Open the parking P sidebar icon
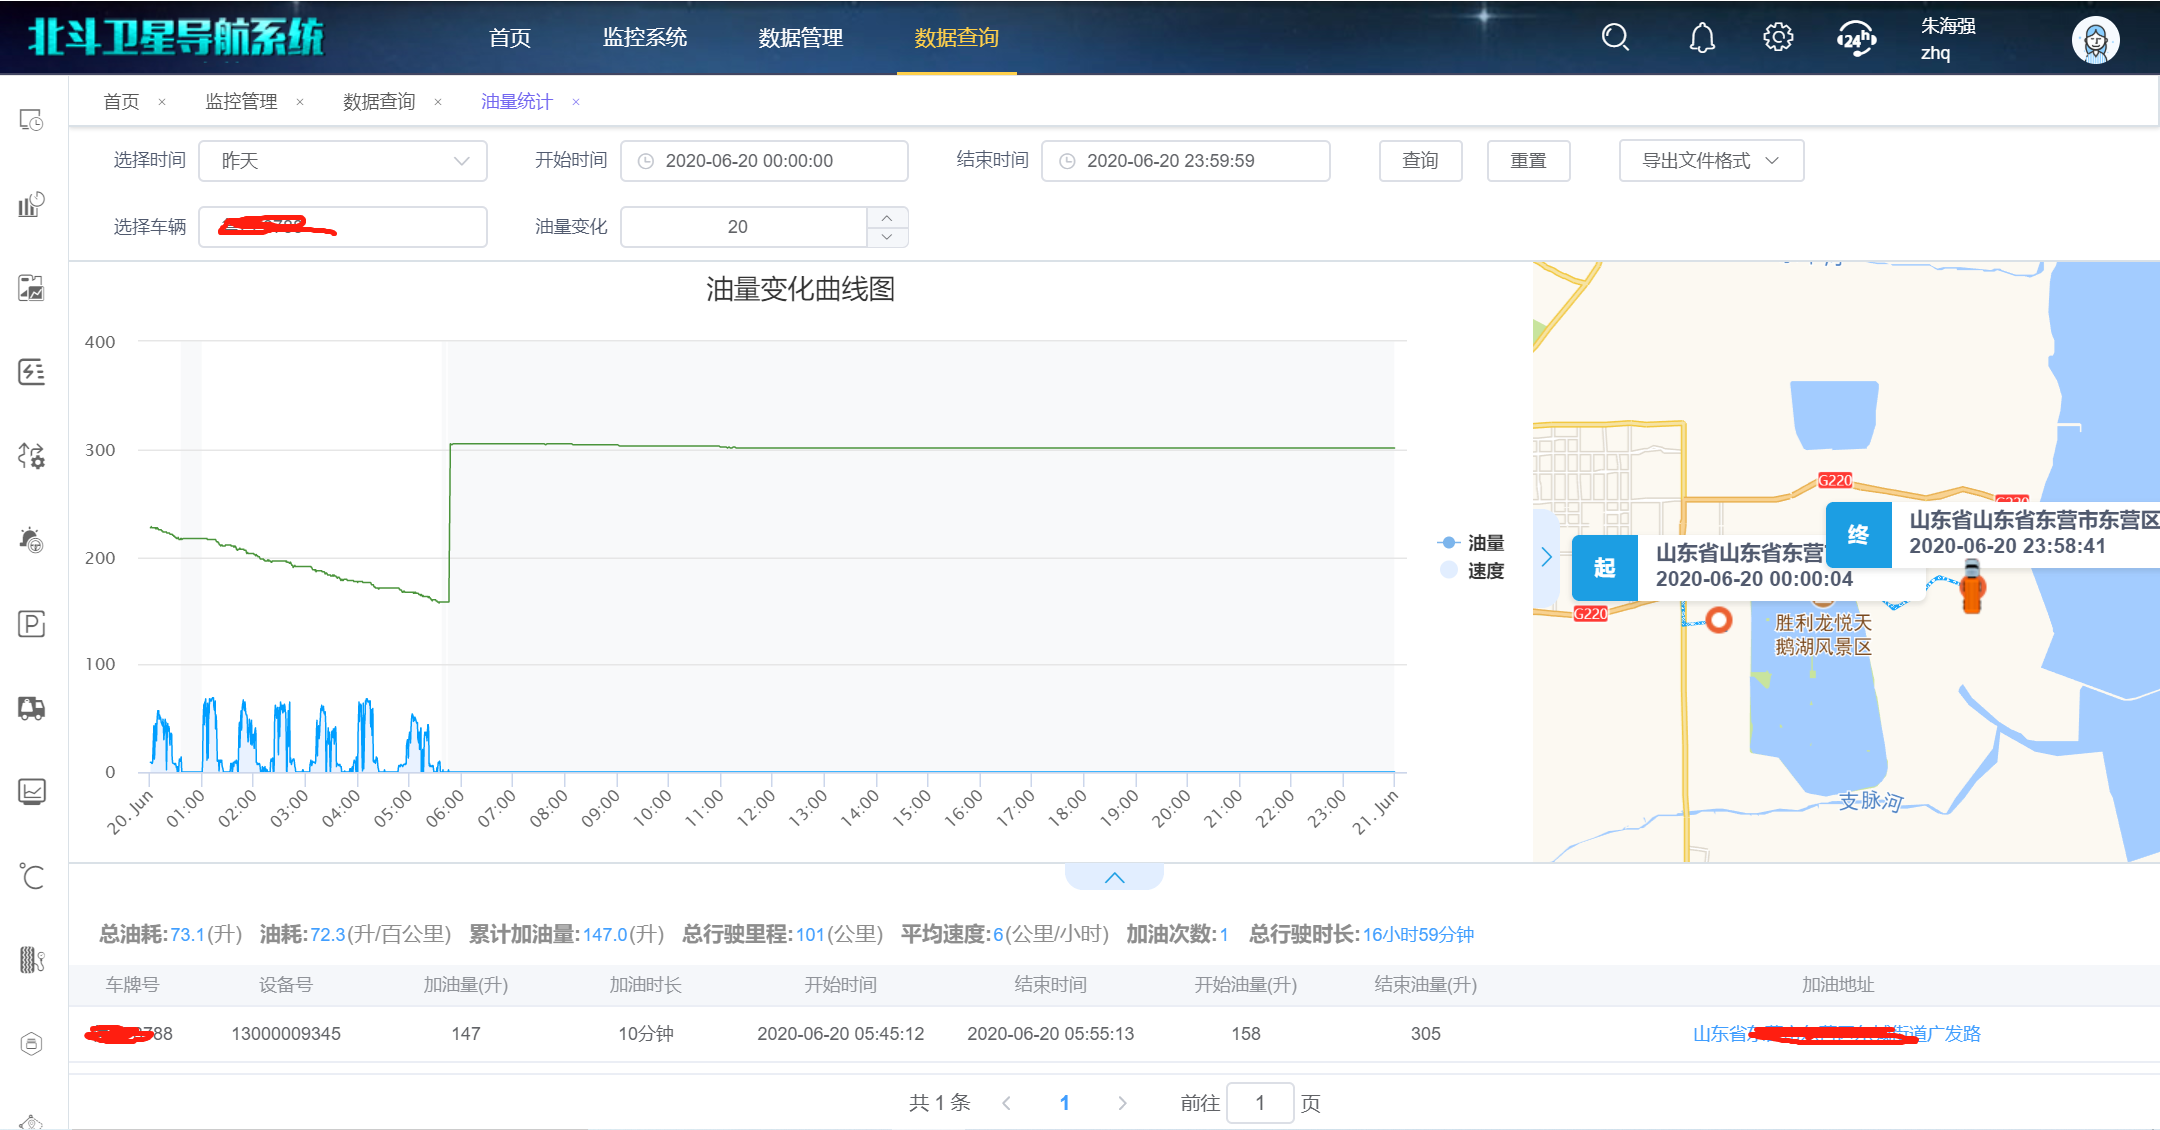2160x1130 pixels. coord(31,624)
